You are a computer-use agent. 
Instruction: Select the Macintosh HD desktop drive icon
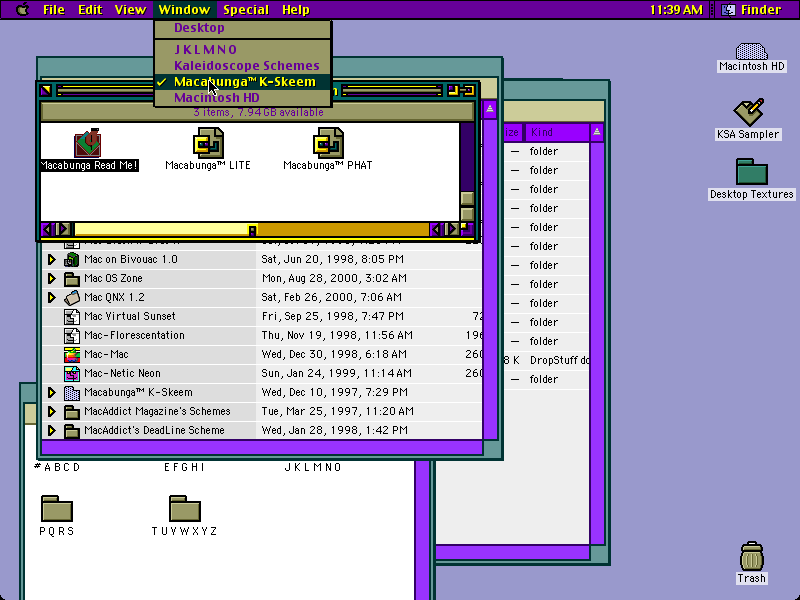(752, 52)
